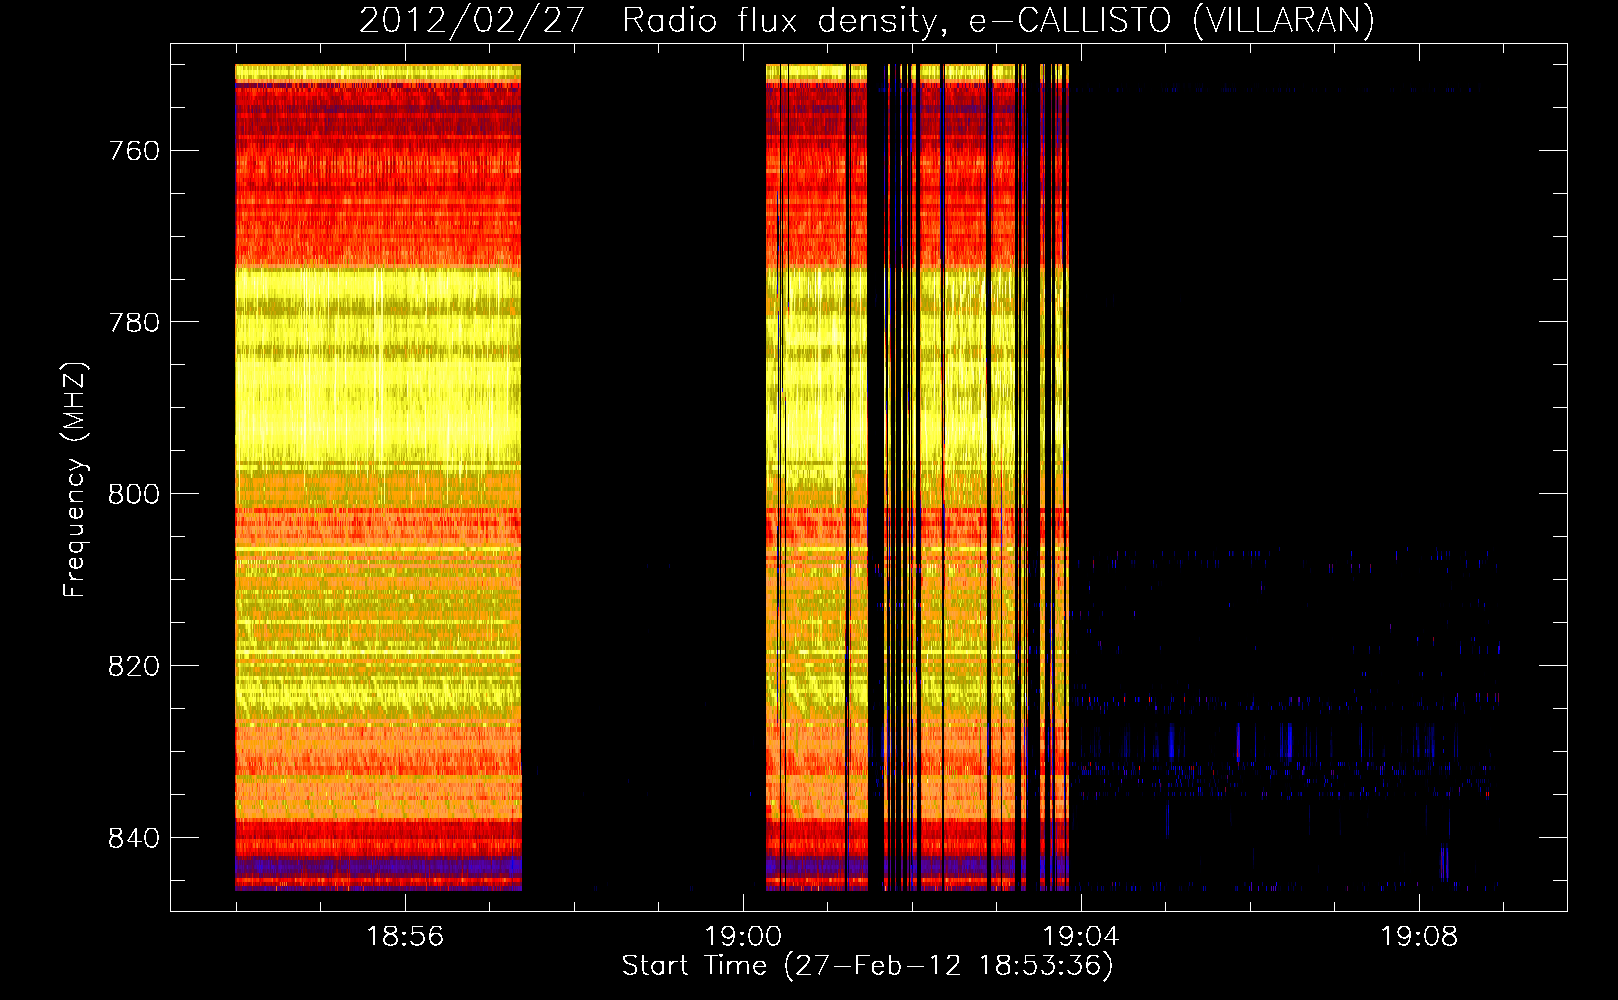Click the plot title '2012/02/27 Radio flux density'
Image resolution: width=1618 pixels, height=1000 pixels.
click(x=652, y=20)
